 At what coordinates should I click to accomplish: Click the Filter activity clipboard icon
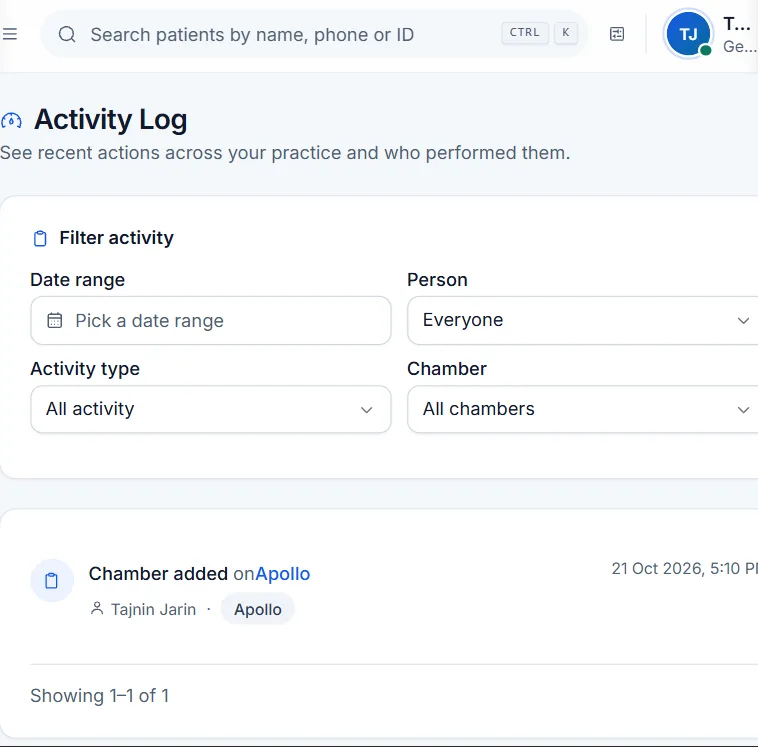40,238
